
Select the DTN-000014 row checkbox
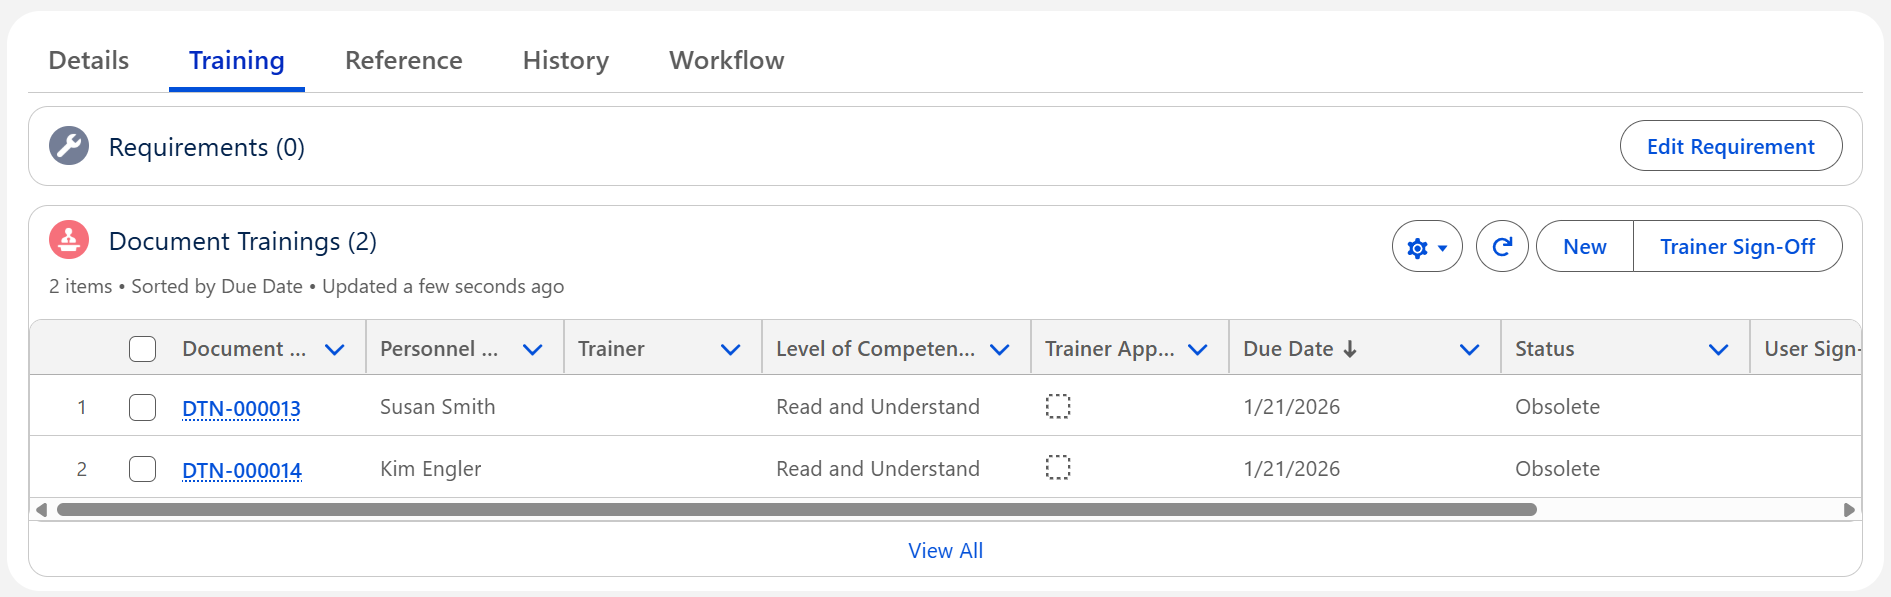(x=143, y=469)
